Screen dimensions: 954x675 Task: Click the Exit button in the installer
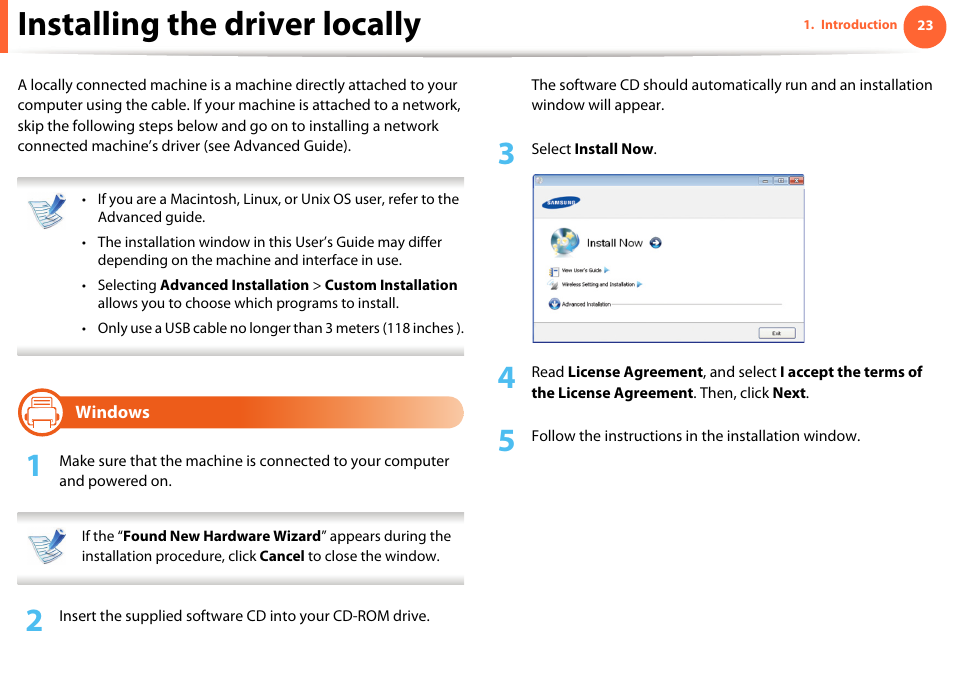[777, 333]
